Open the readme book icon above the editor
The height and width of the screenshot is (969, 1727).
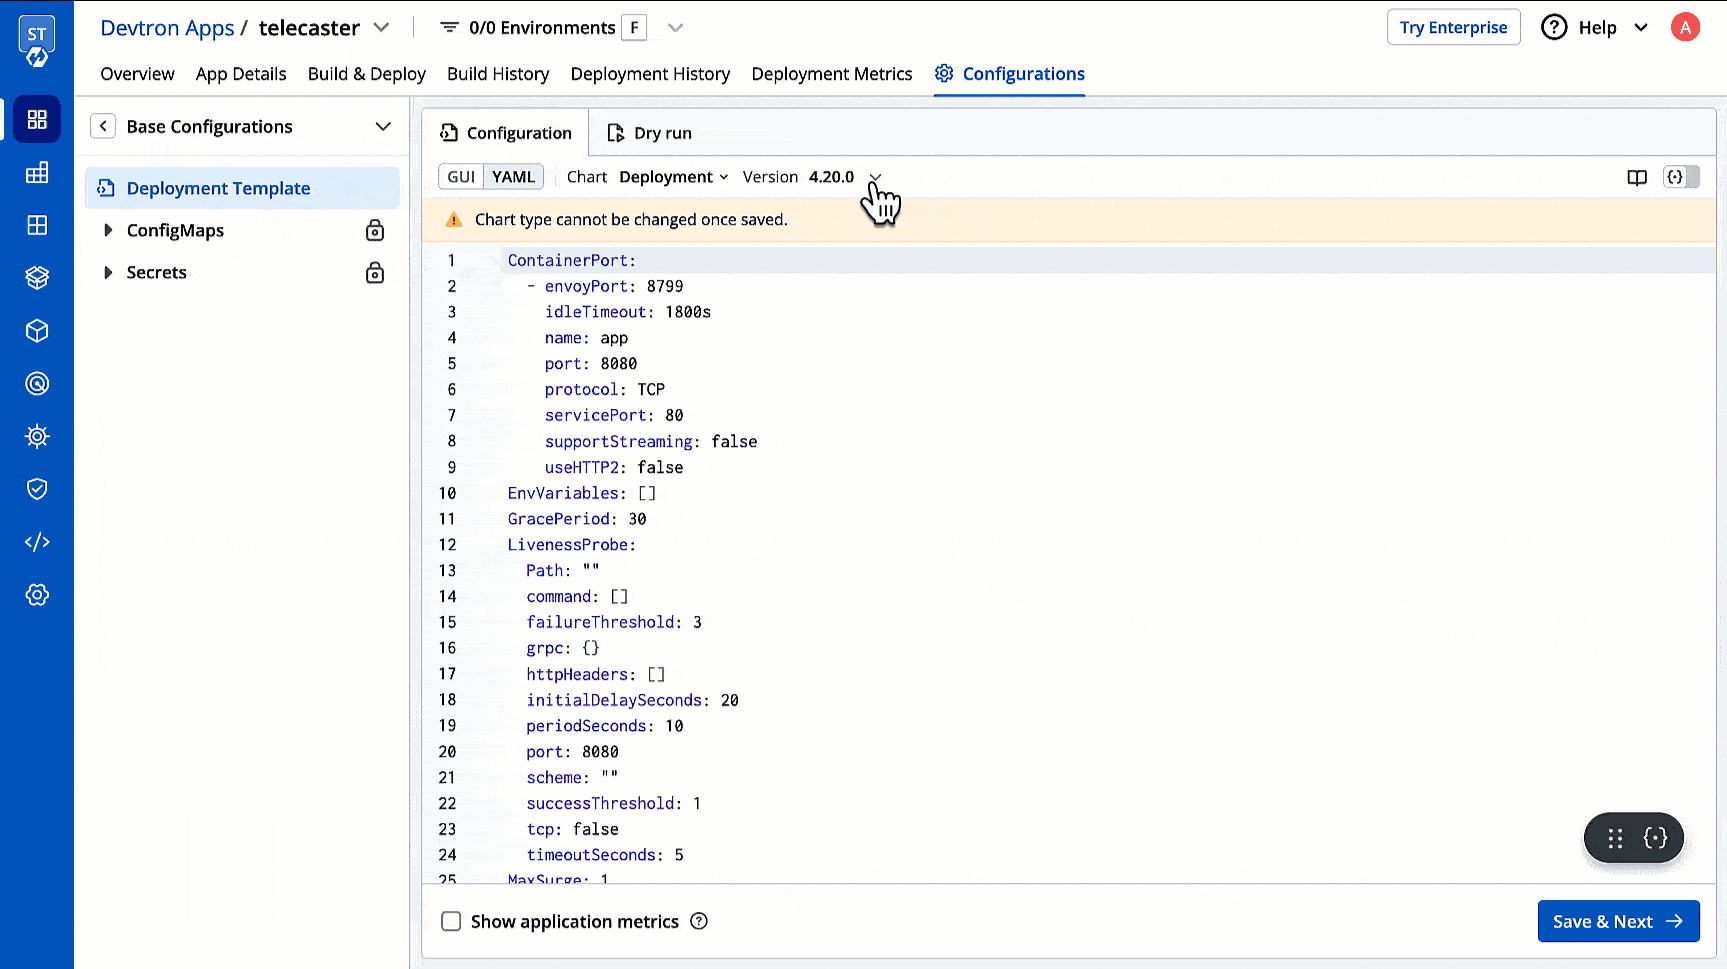[1637, 177]
